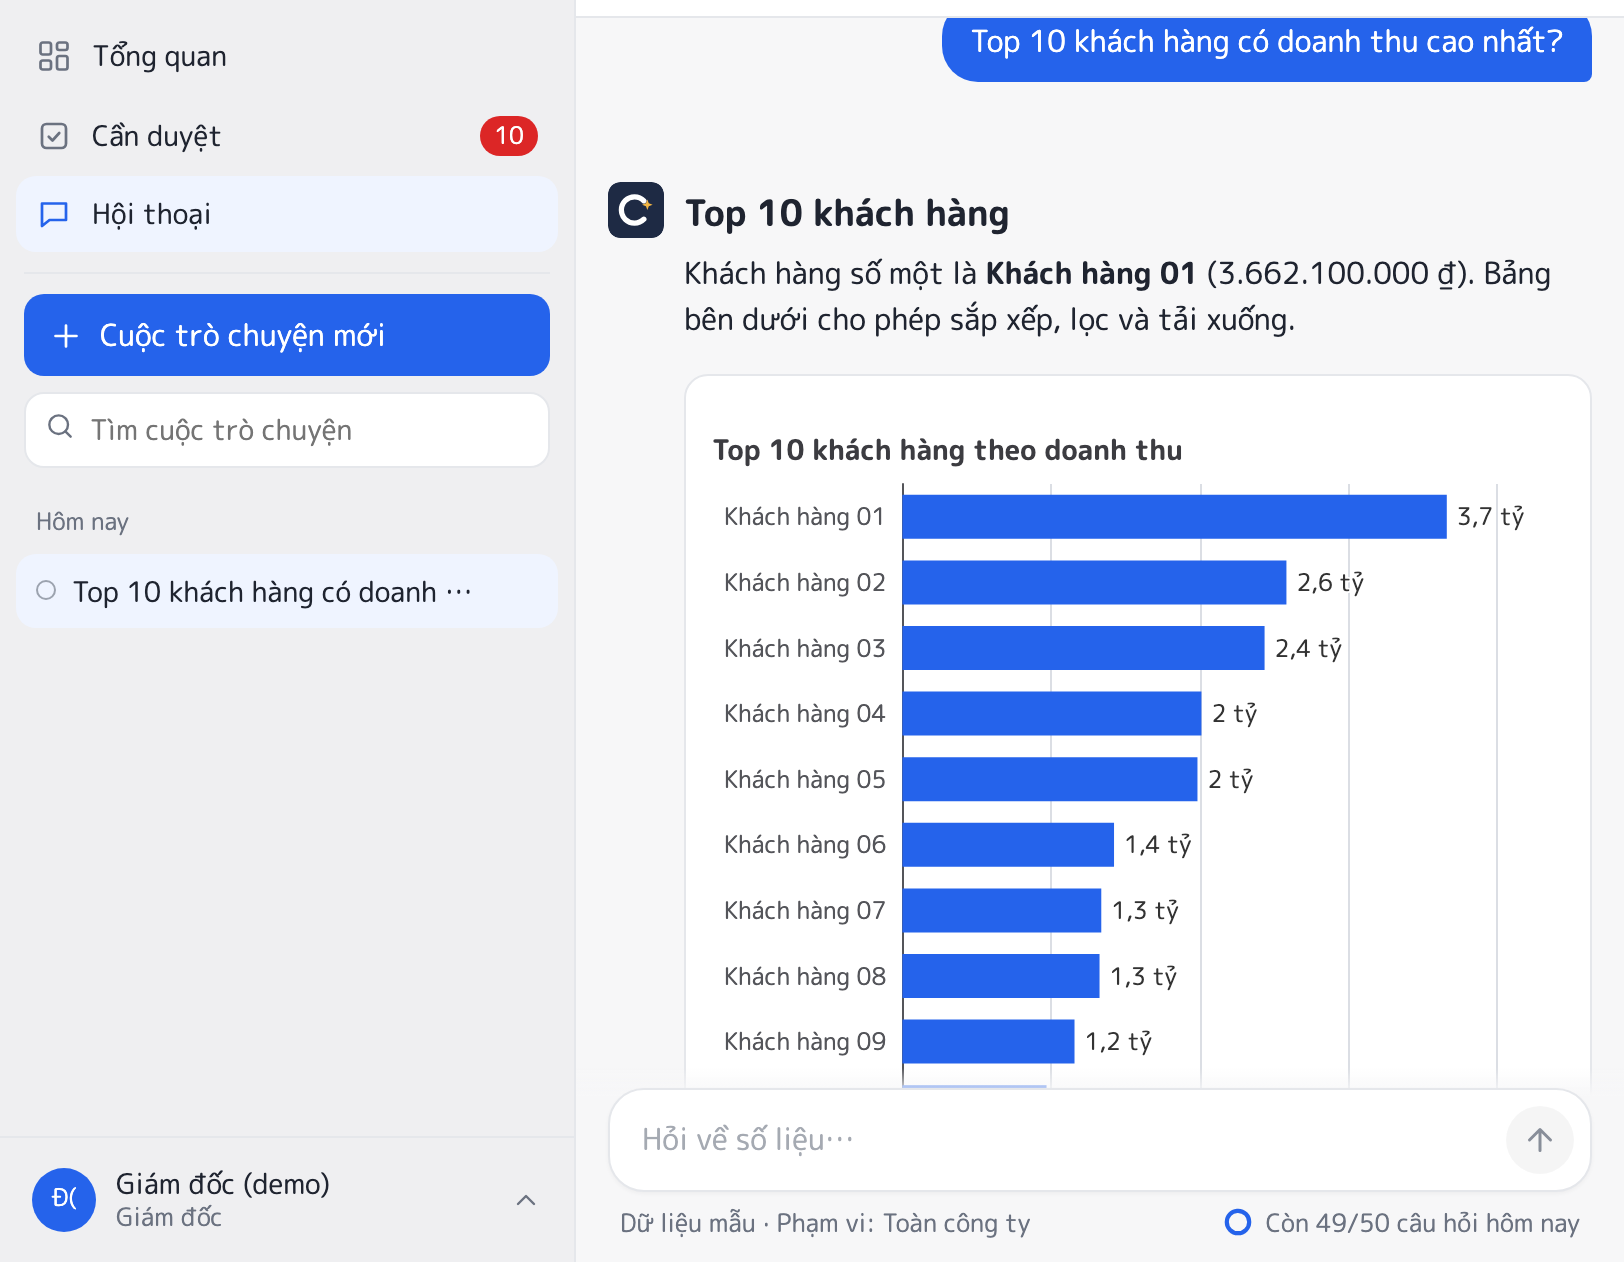Click the label Khách hàng 05
The height and width of the screenshot is (1262, 1624).
coord(805,780)
